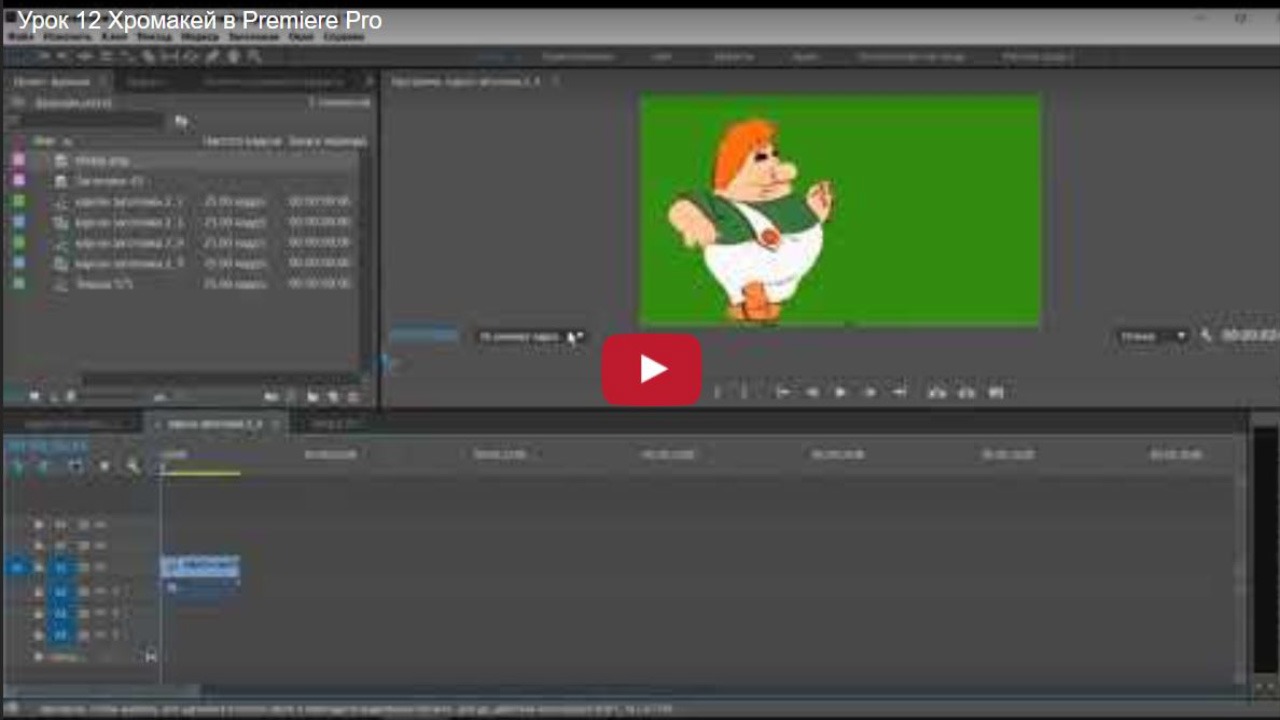Switch to the first timeline sequence tab

coord(73,424)
